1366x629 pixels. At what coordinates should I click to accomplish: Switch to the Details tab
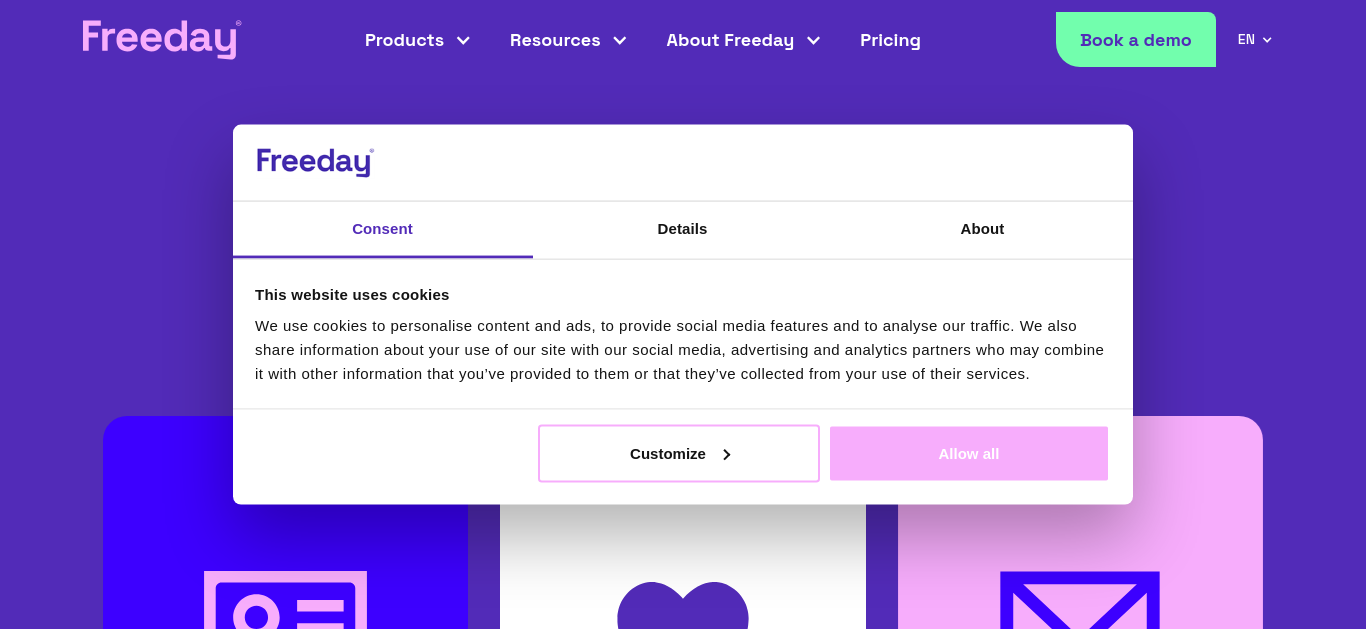(682, 229)
